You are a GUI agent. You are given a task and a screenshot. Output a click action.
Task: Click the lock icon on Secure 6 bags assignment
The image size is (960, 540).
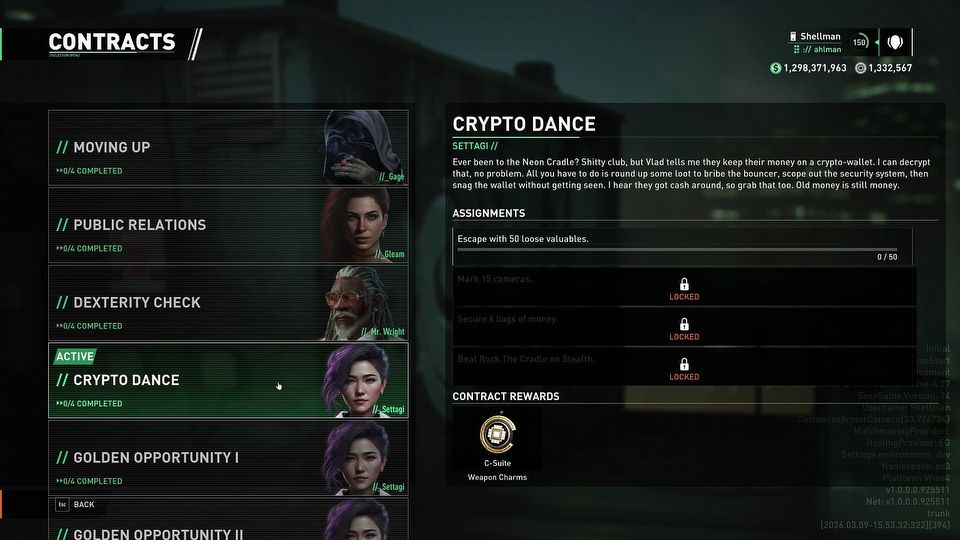(684, 324)
